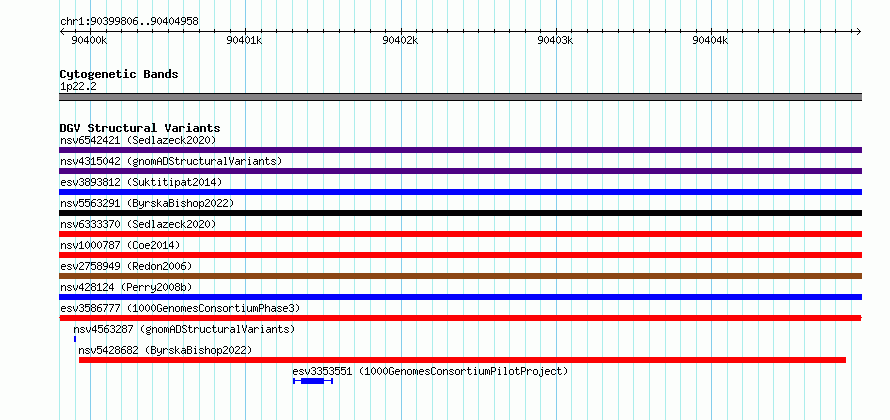
Task: Click the nsv5563291 (ByrskaBishop2022) label
Action: [146, 203]
